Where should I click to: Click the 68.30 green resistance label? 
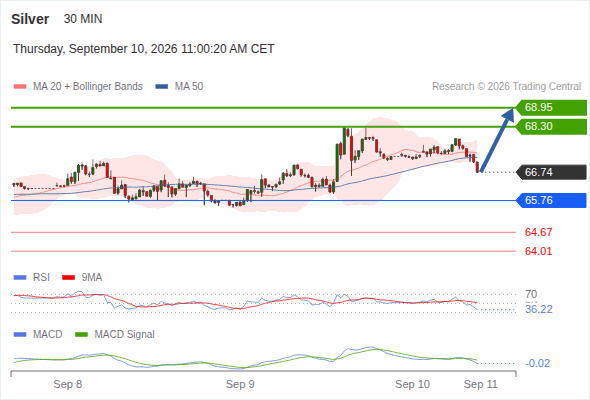(551, 126)
